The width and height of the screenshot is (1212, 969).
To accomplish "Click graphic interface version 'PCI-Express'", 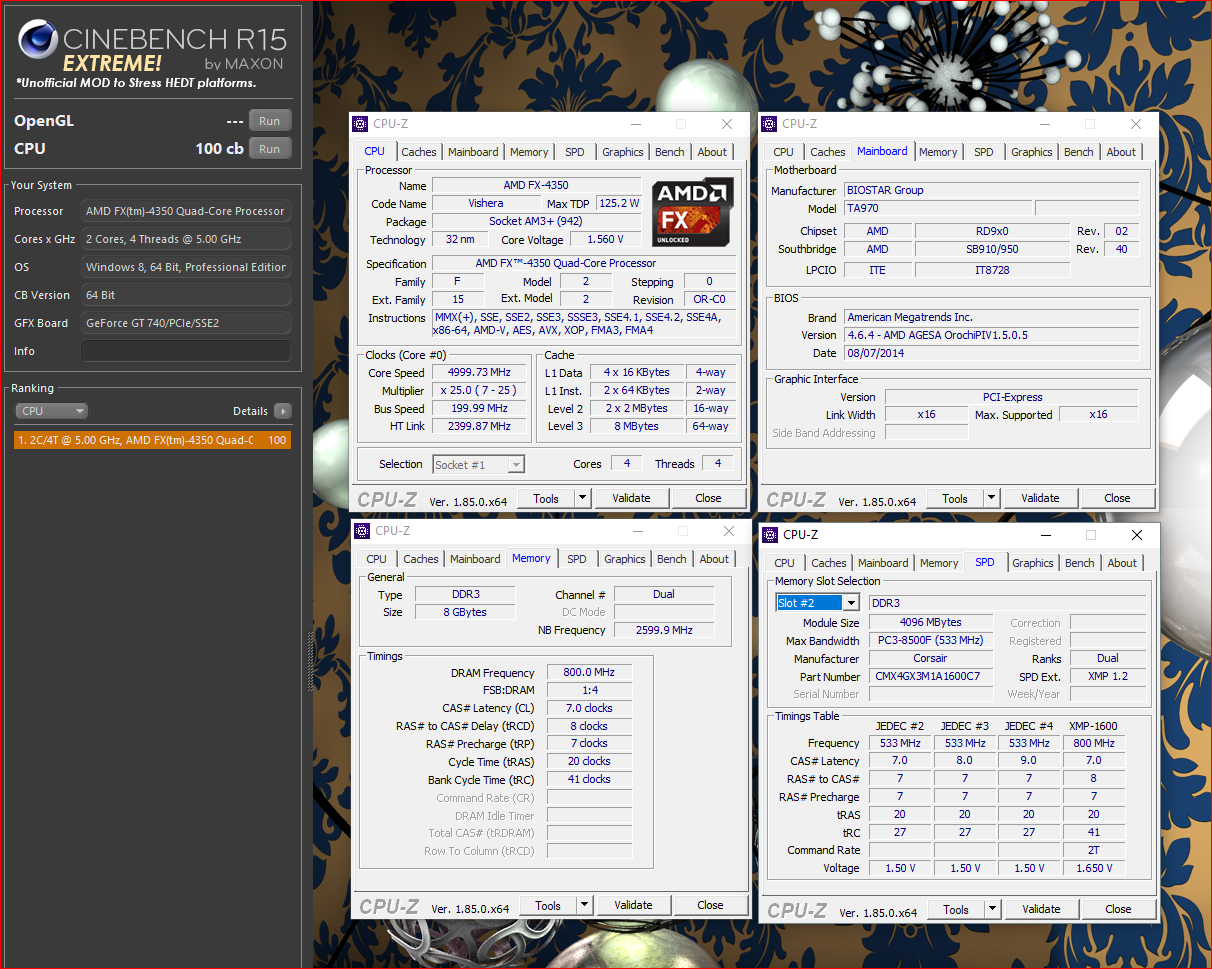I will click(x=1012, y=397).
